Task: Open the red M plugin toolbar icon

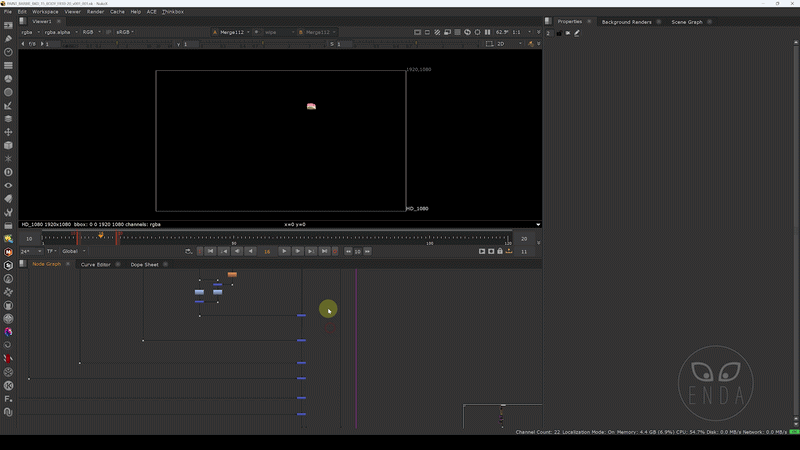Action: tap(8, 252)
